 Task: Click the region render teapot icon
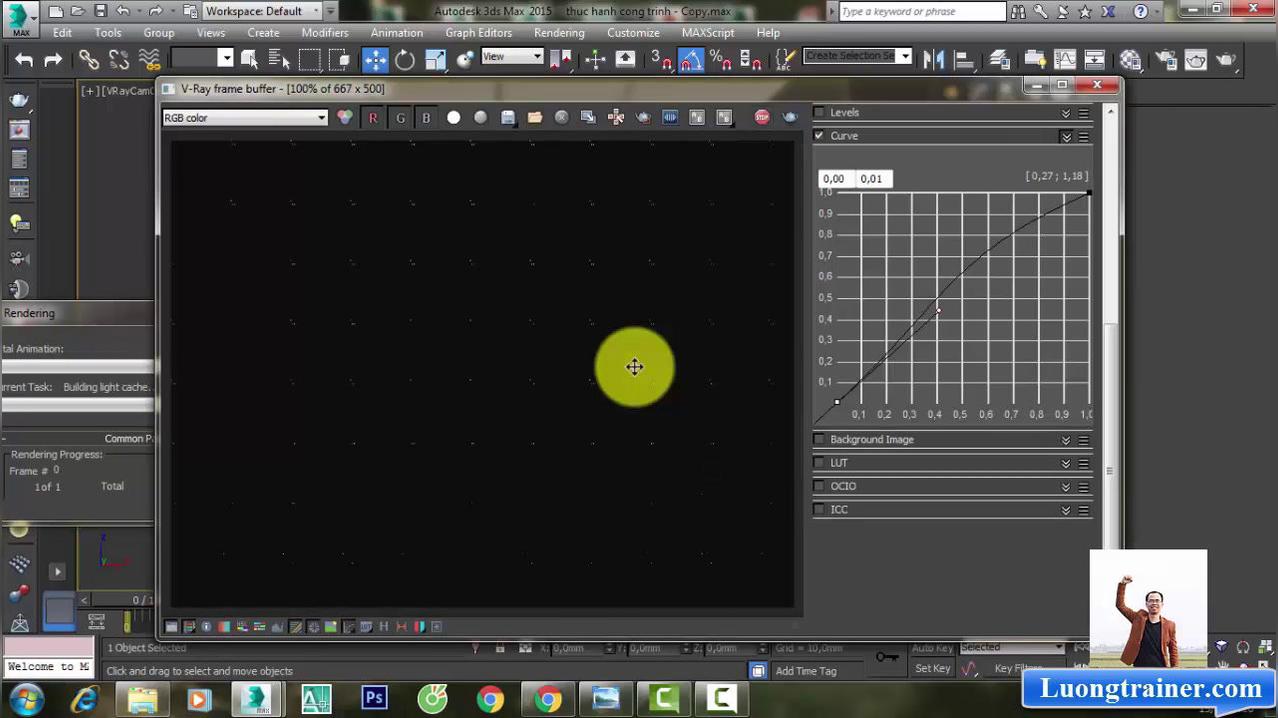pyautogui.click(x=643, y=118)
